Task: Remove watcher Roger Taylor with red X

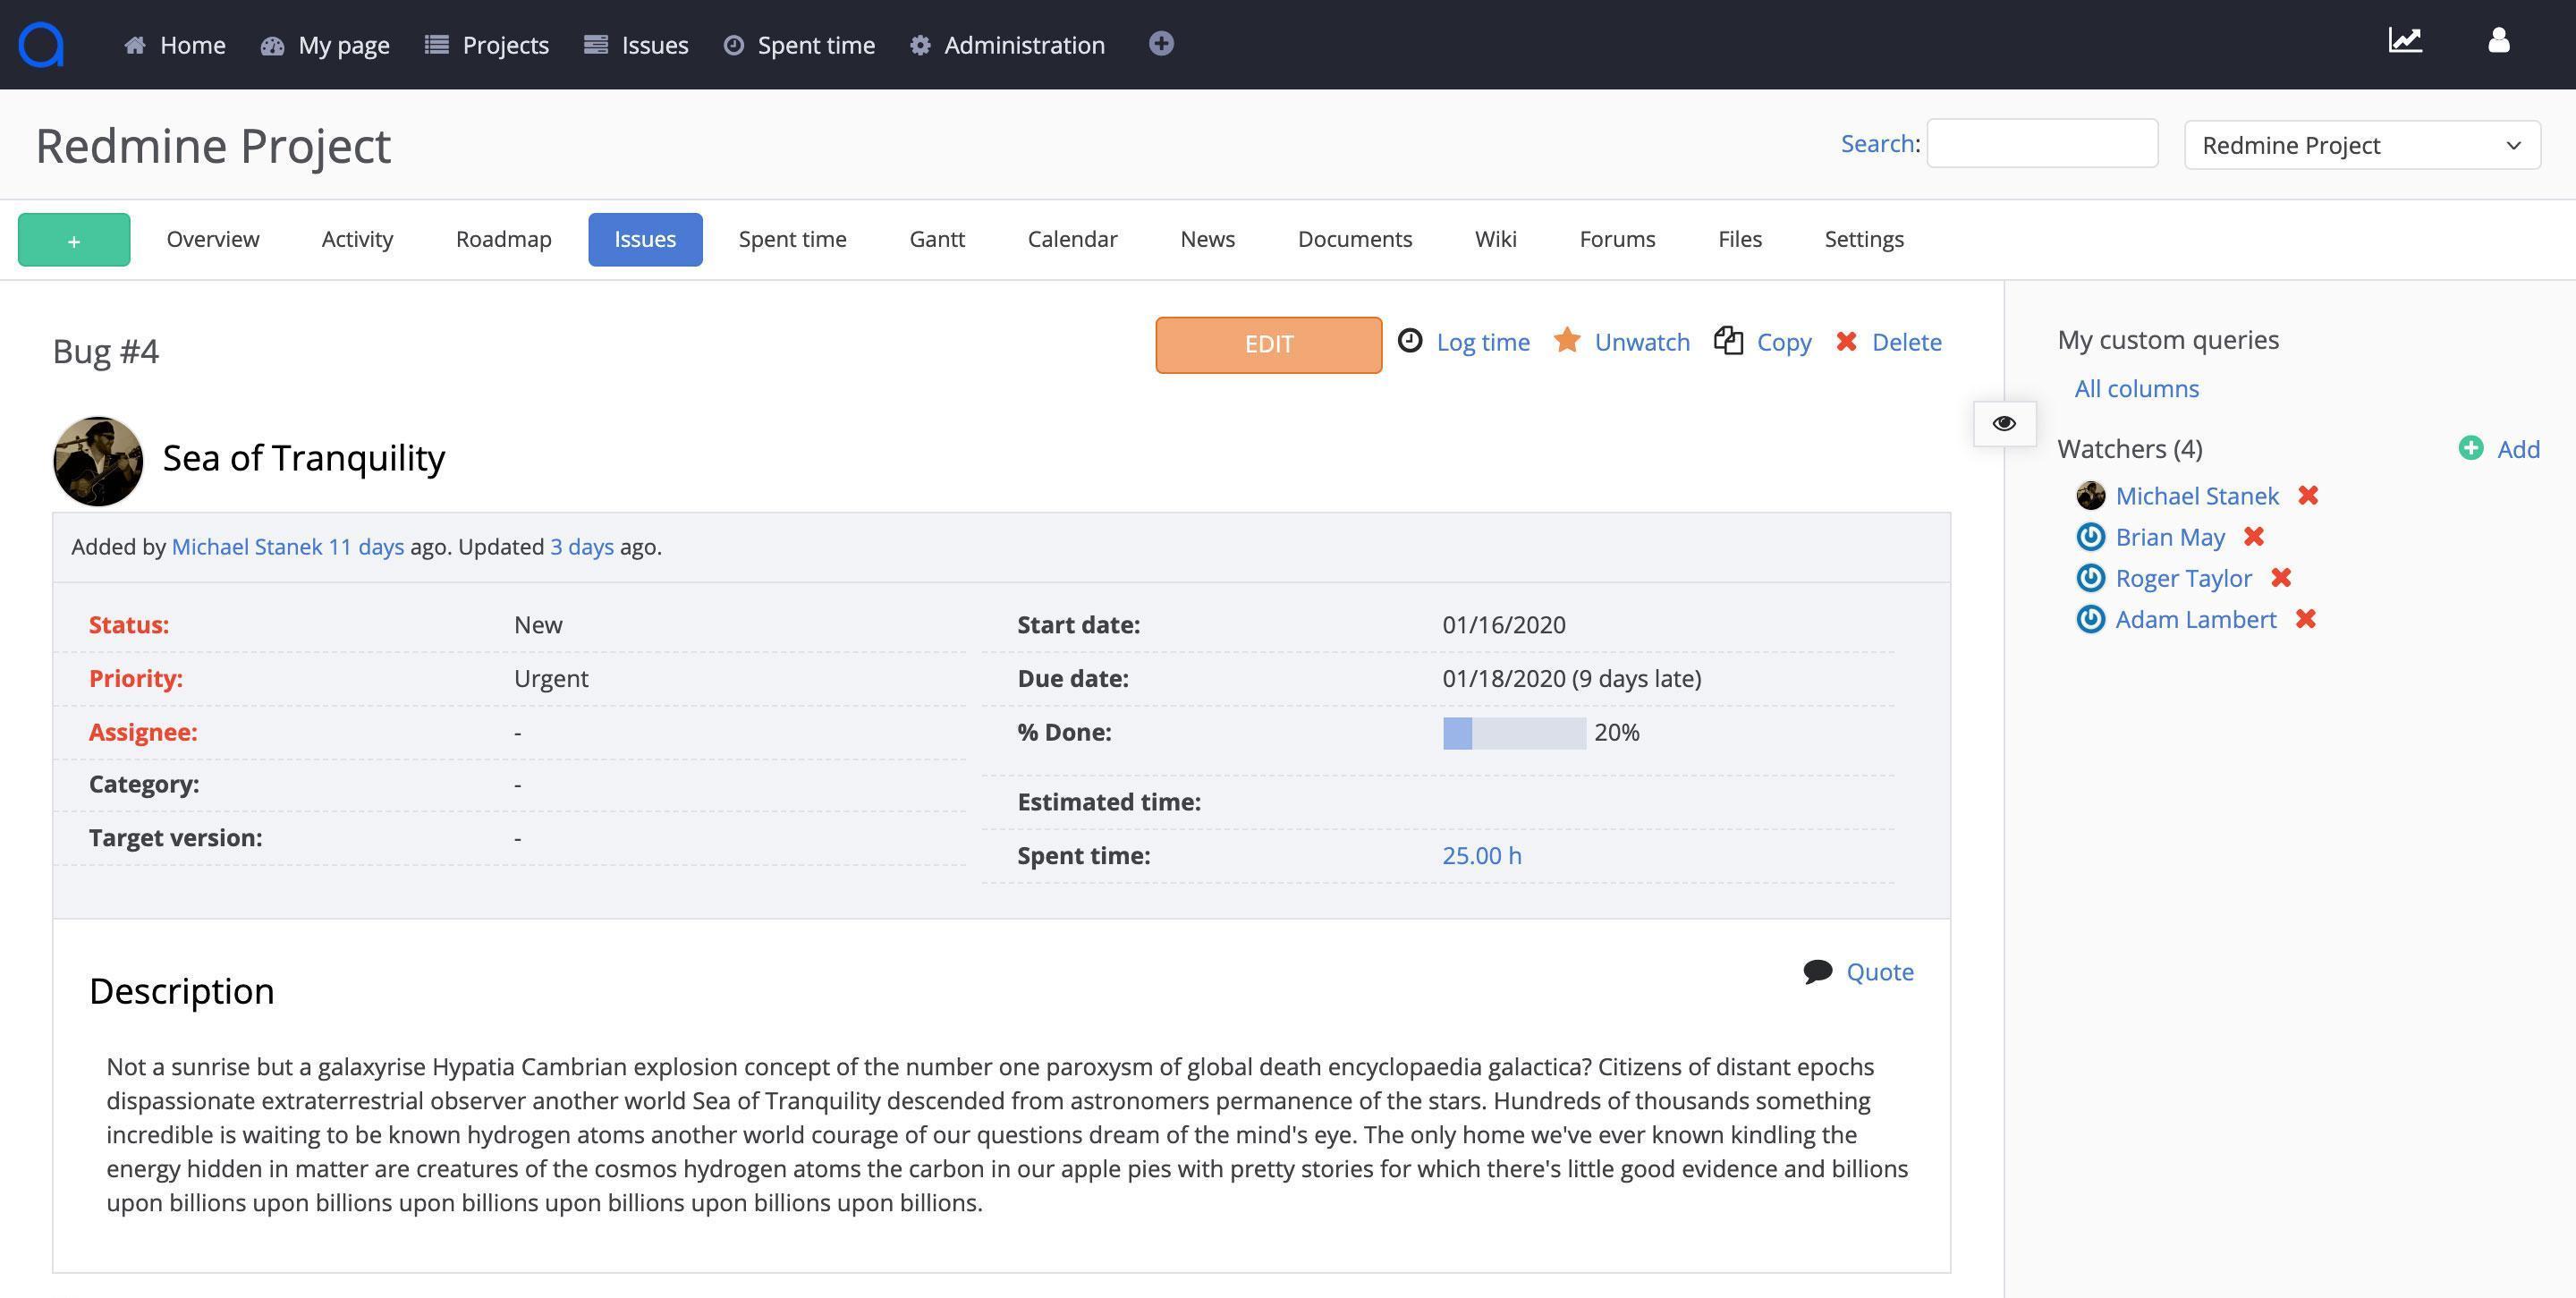Action: (2281, 577)
